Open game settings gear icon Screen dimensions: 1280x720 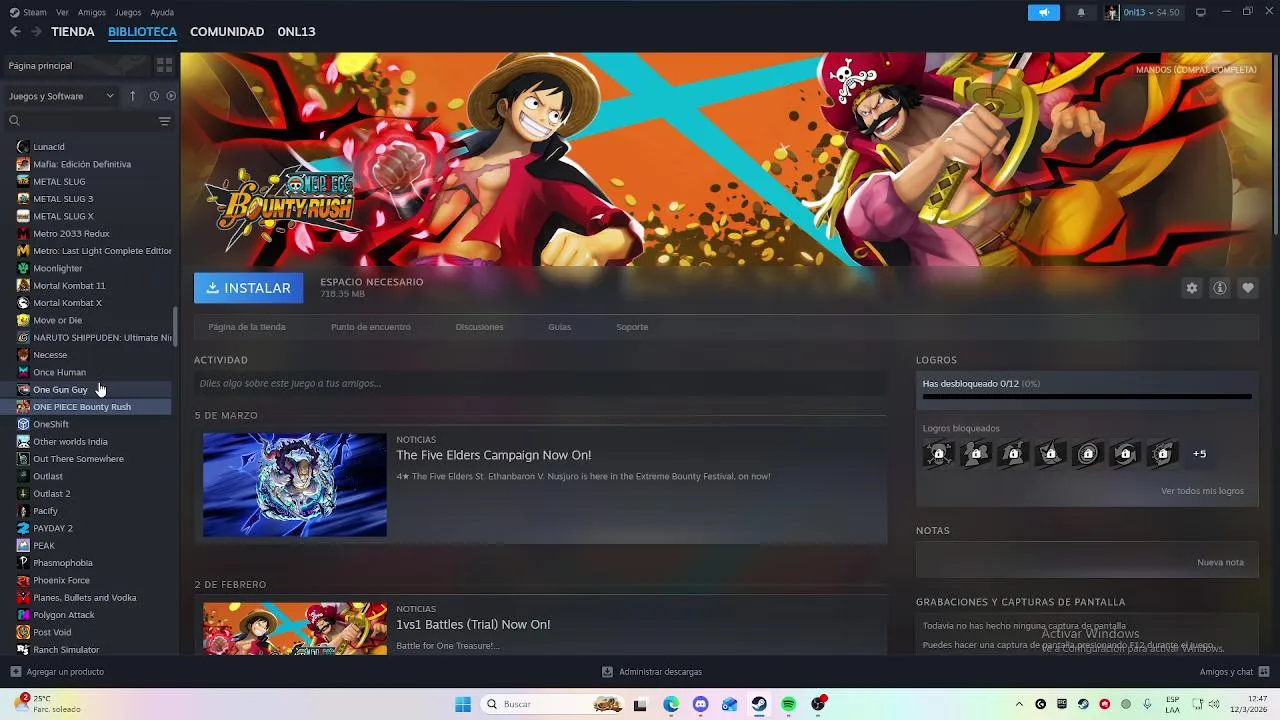[x=1192, y=288]
